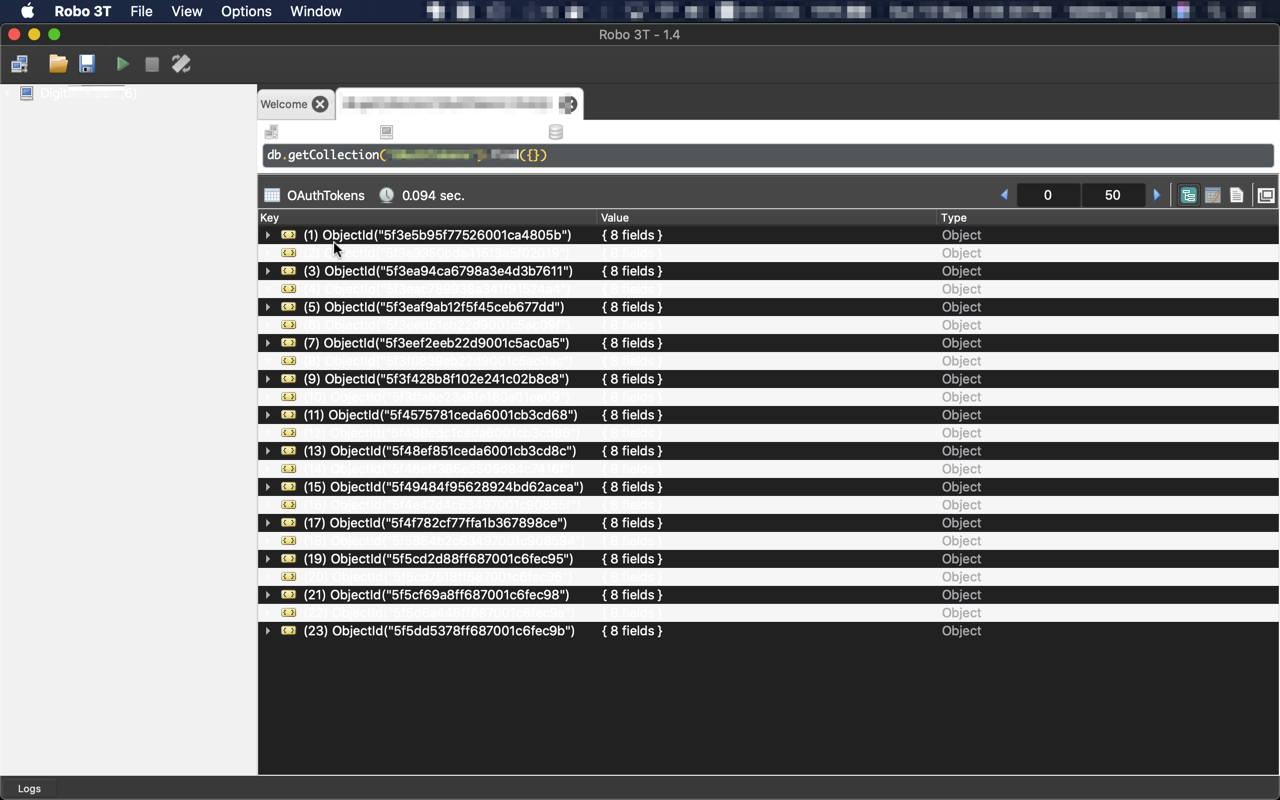Viewport: 1280px width, 800px height.
Task: Click the limit field showing 50
Action: [x=1112, y=195]
